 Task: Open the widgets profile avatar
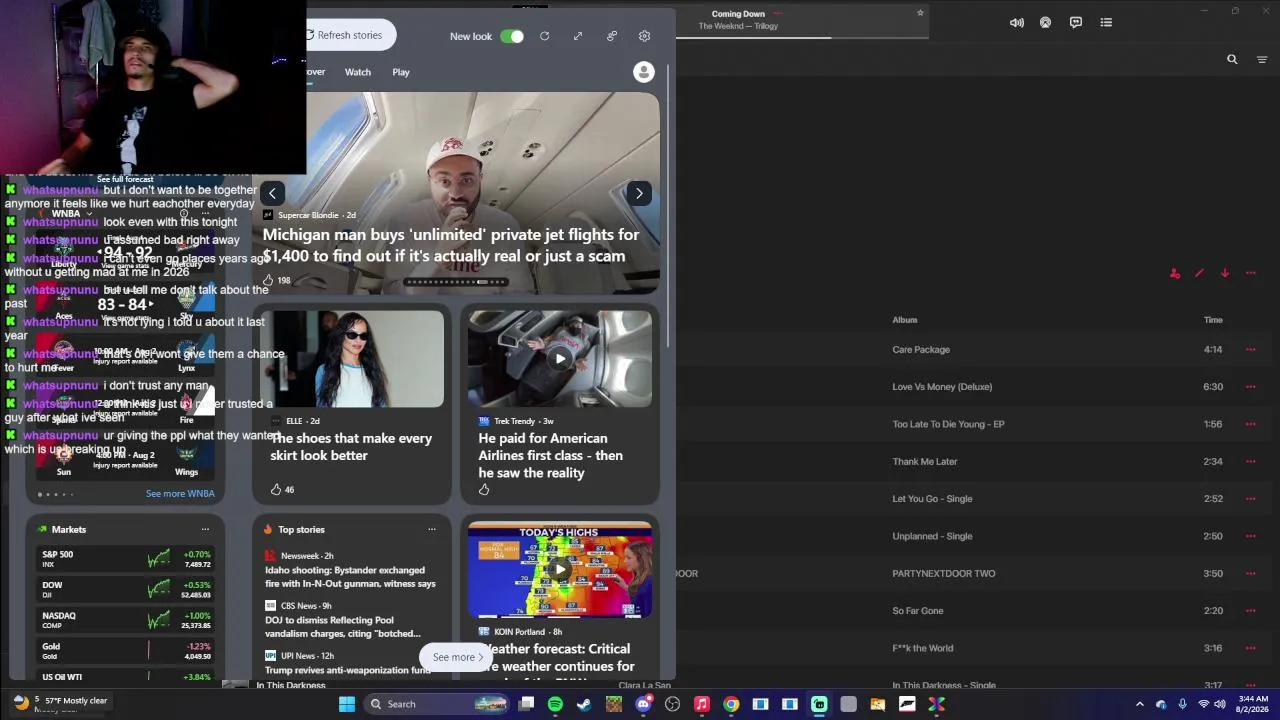pos(644,72)
